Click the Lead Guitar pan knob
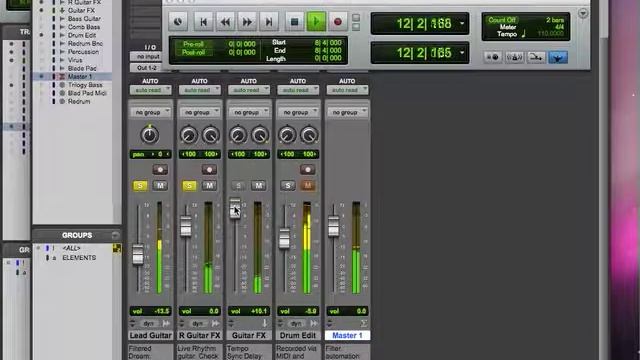 point(150,135)
